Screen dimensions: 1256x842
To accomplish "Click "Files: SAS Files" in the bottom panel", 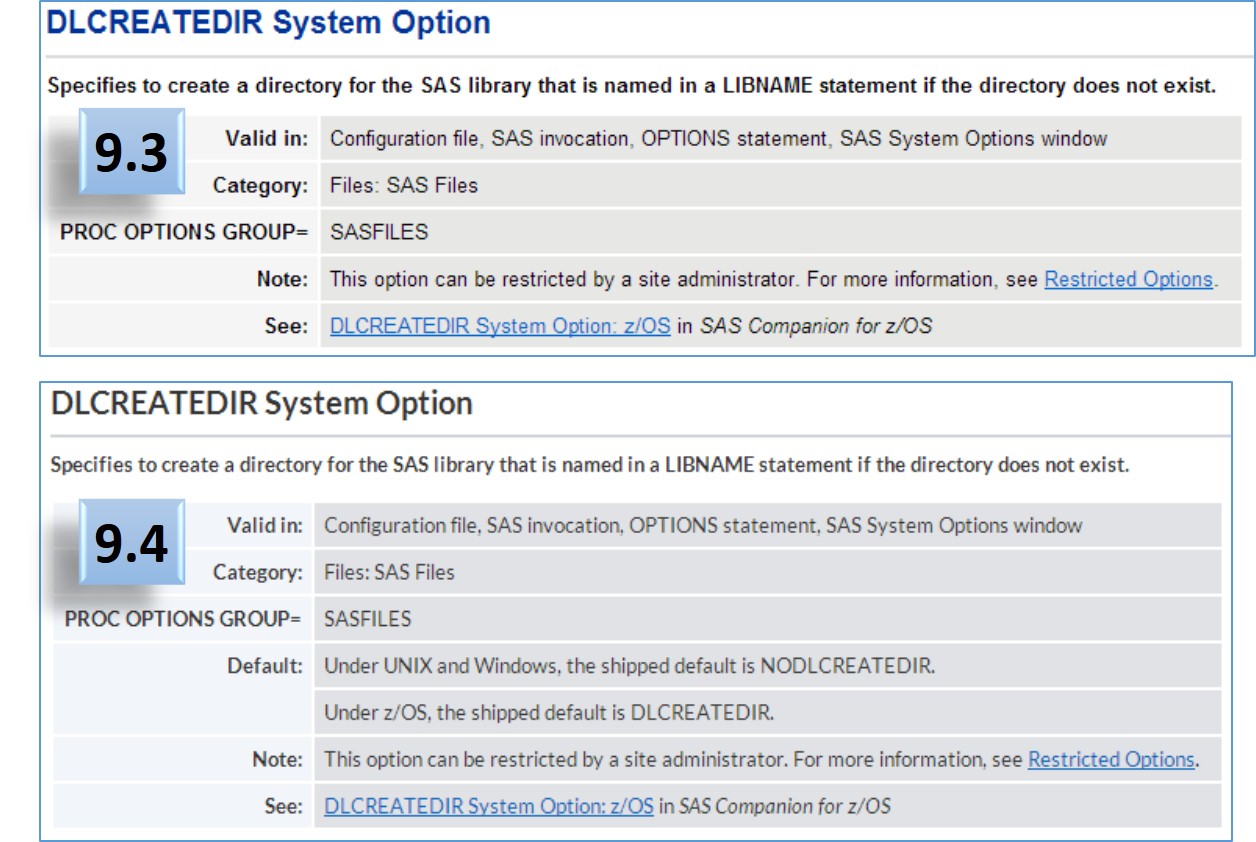I will tap(389, 573).
